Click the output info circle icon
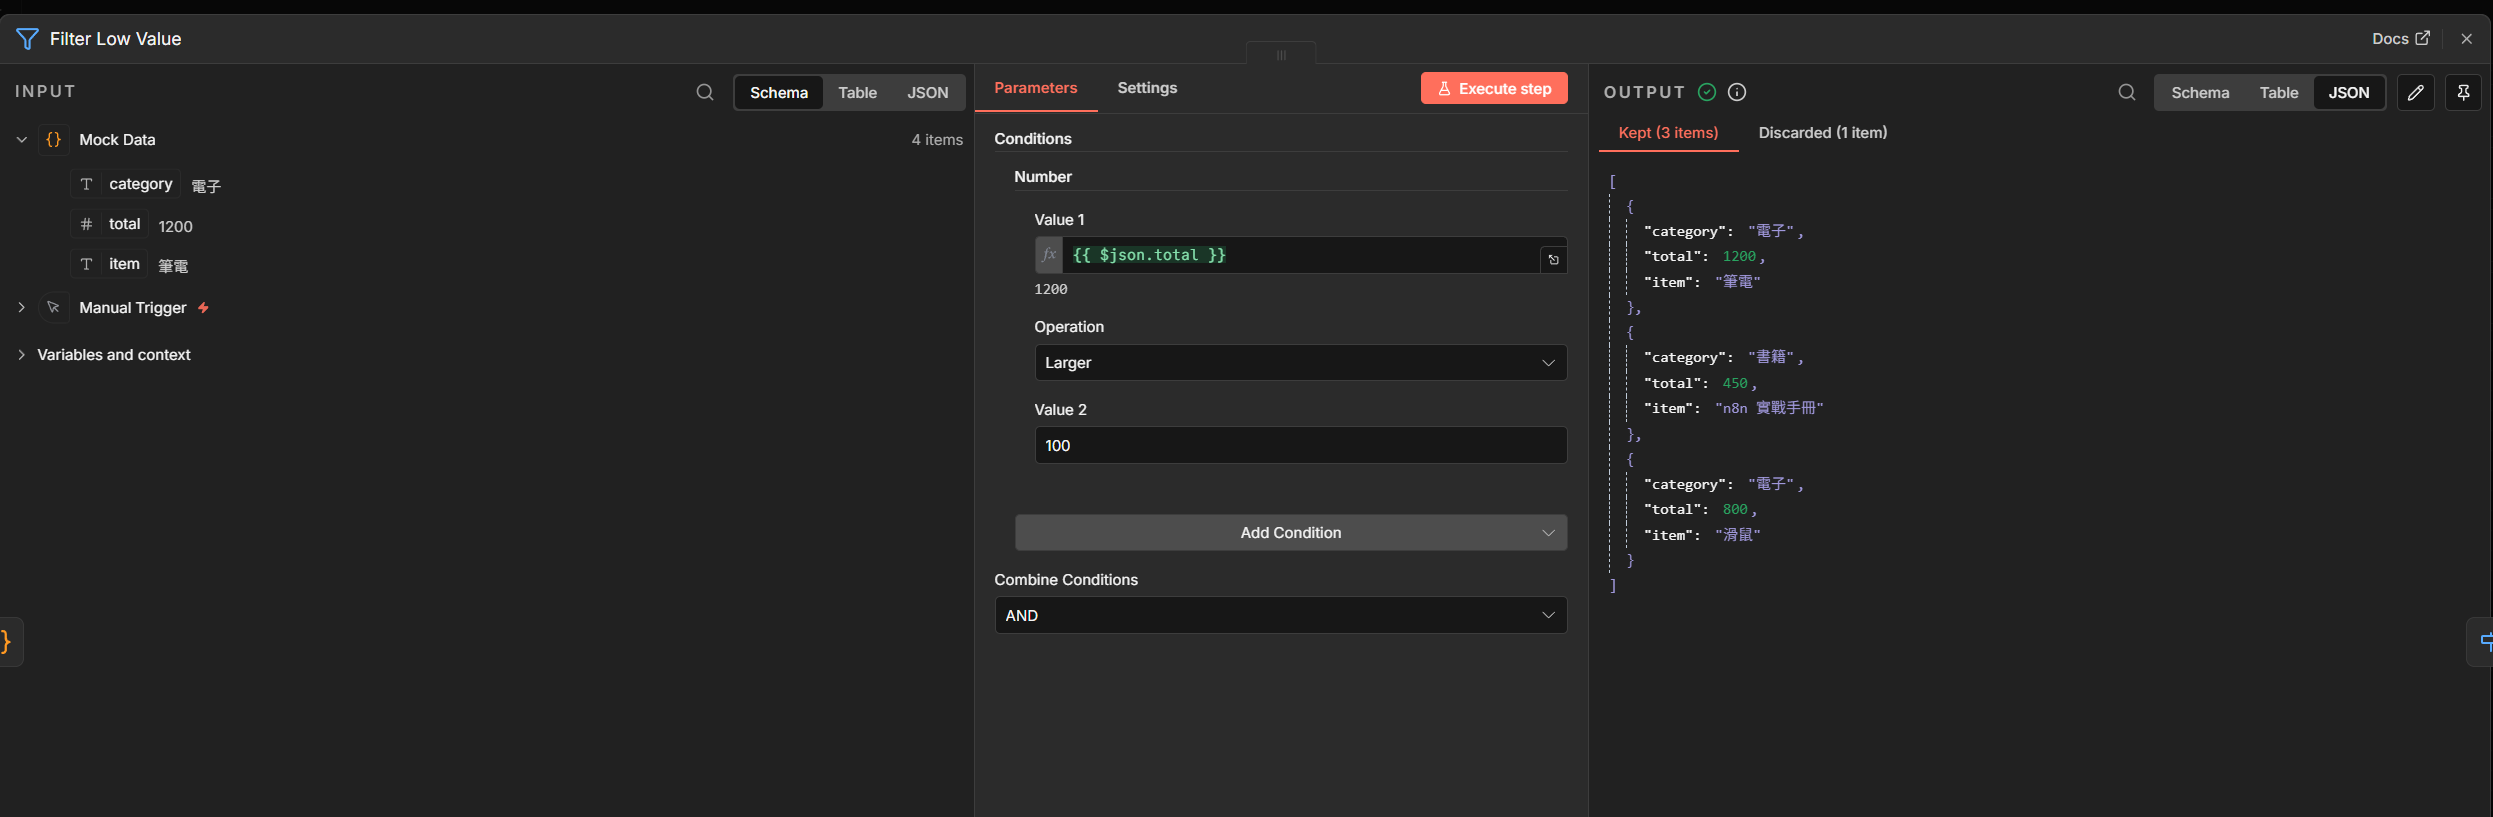 (x=1737, y=92)
